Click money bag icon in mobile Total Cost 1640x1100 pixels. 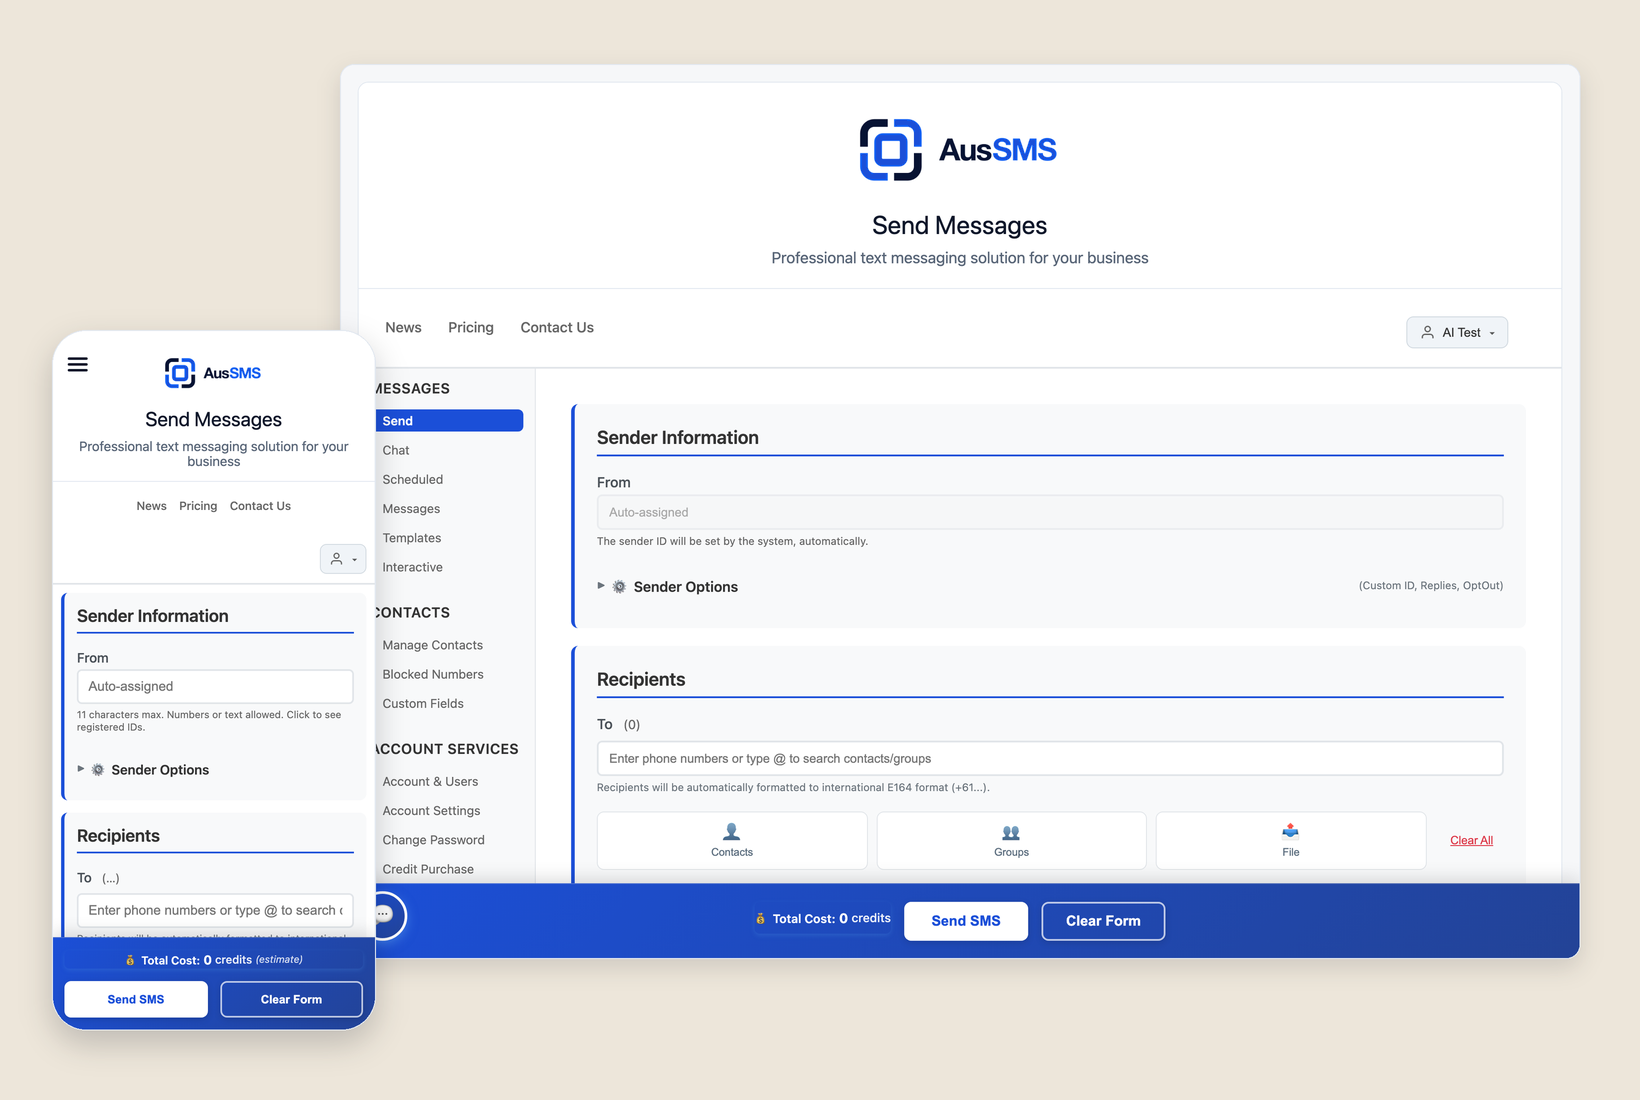pyautogui.click(x=130, y=960)
